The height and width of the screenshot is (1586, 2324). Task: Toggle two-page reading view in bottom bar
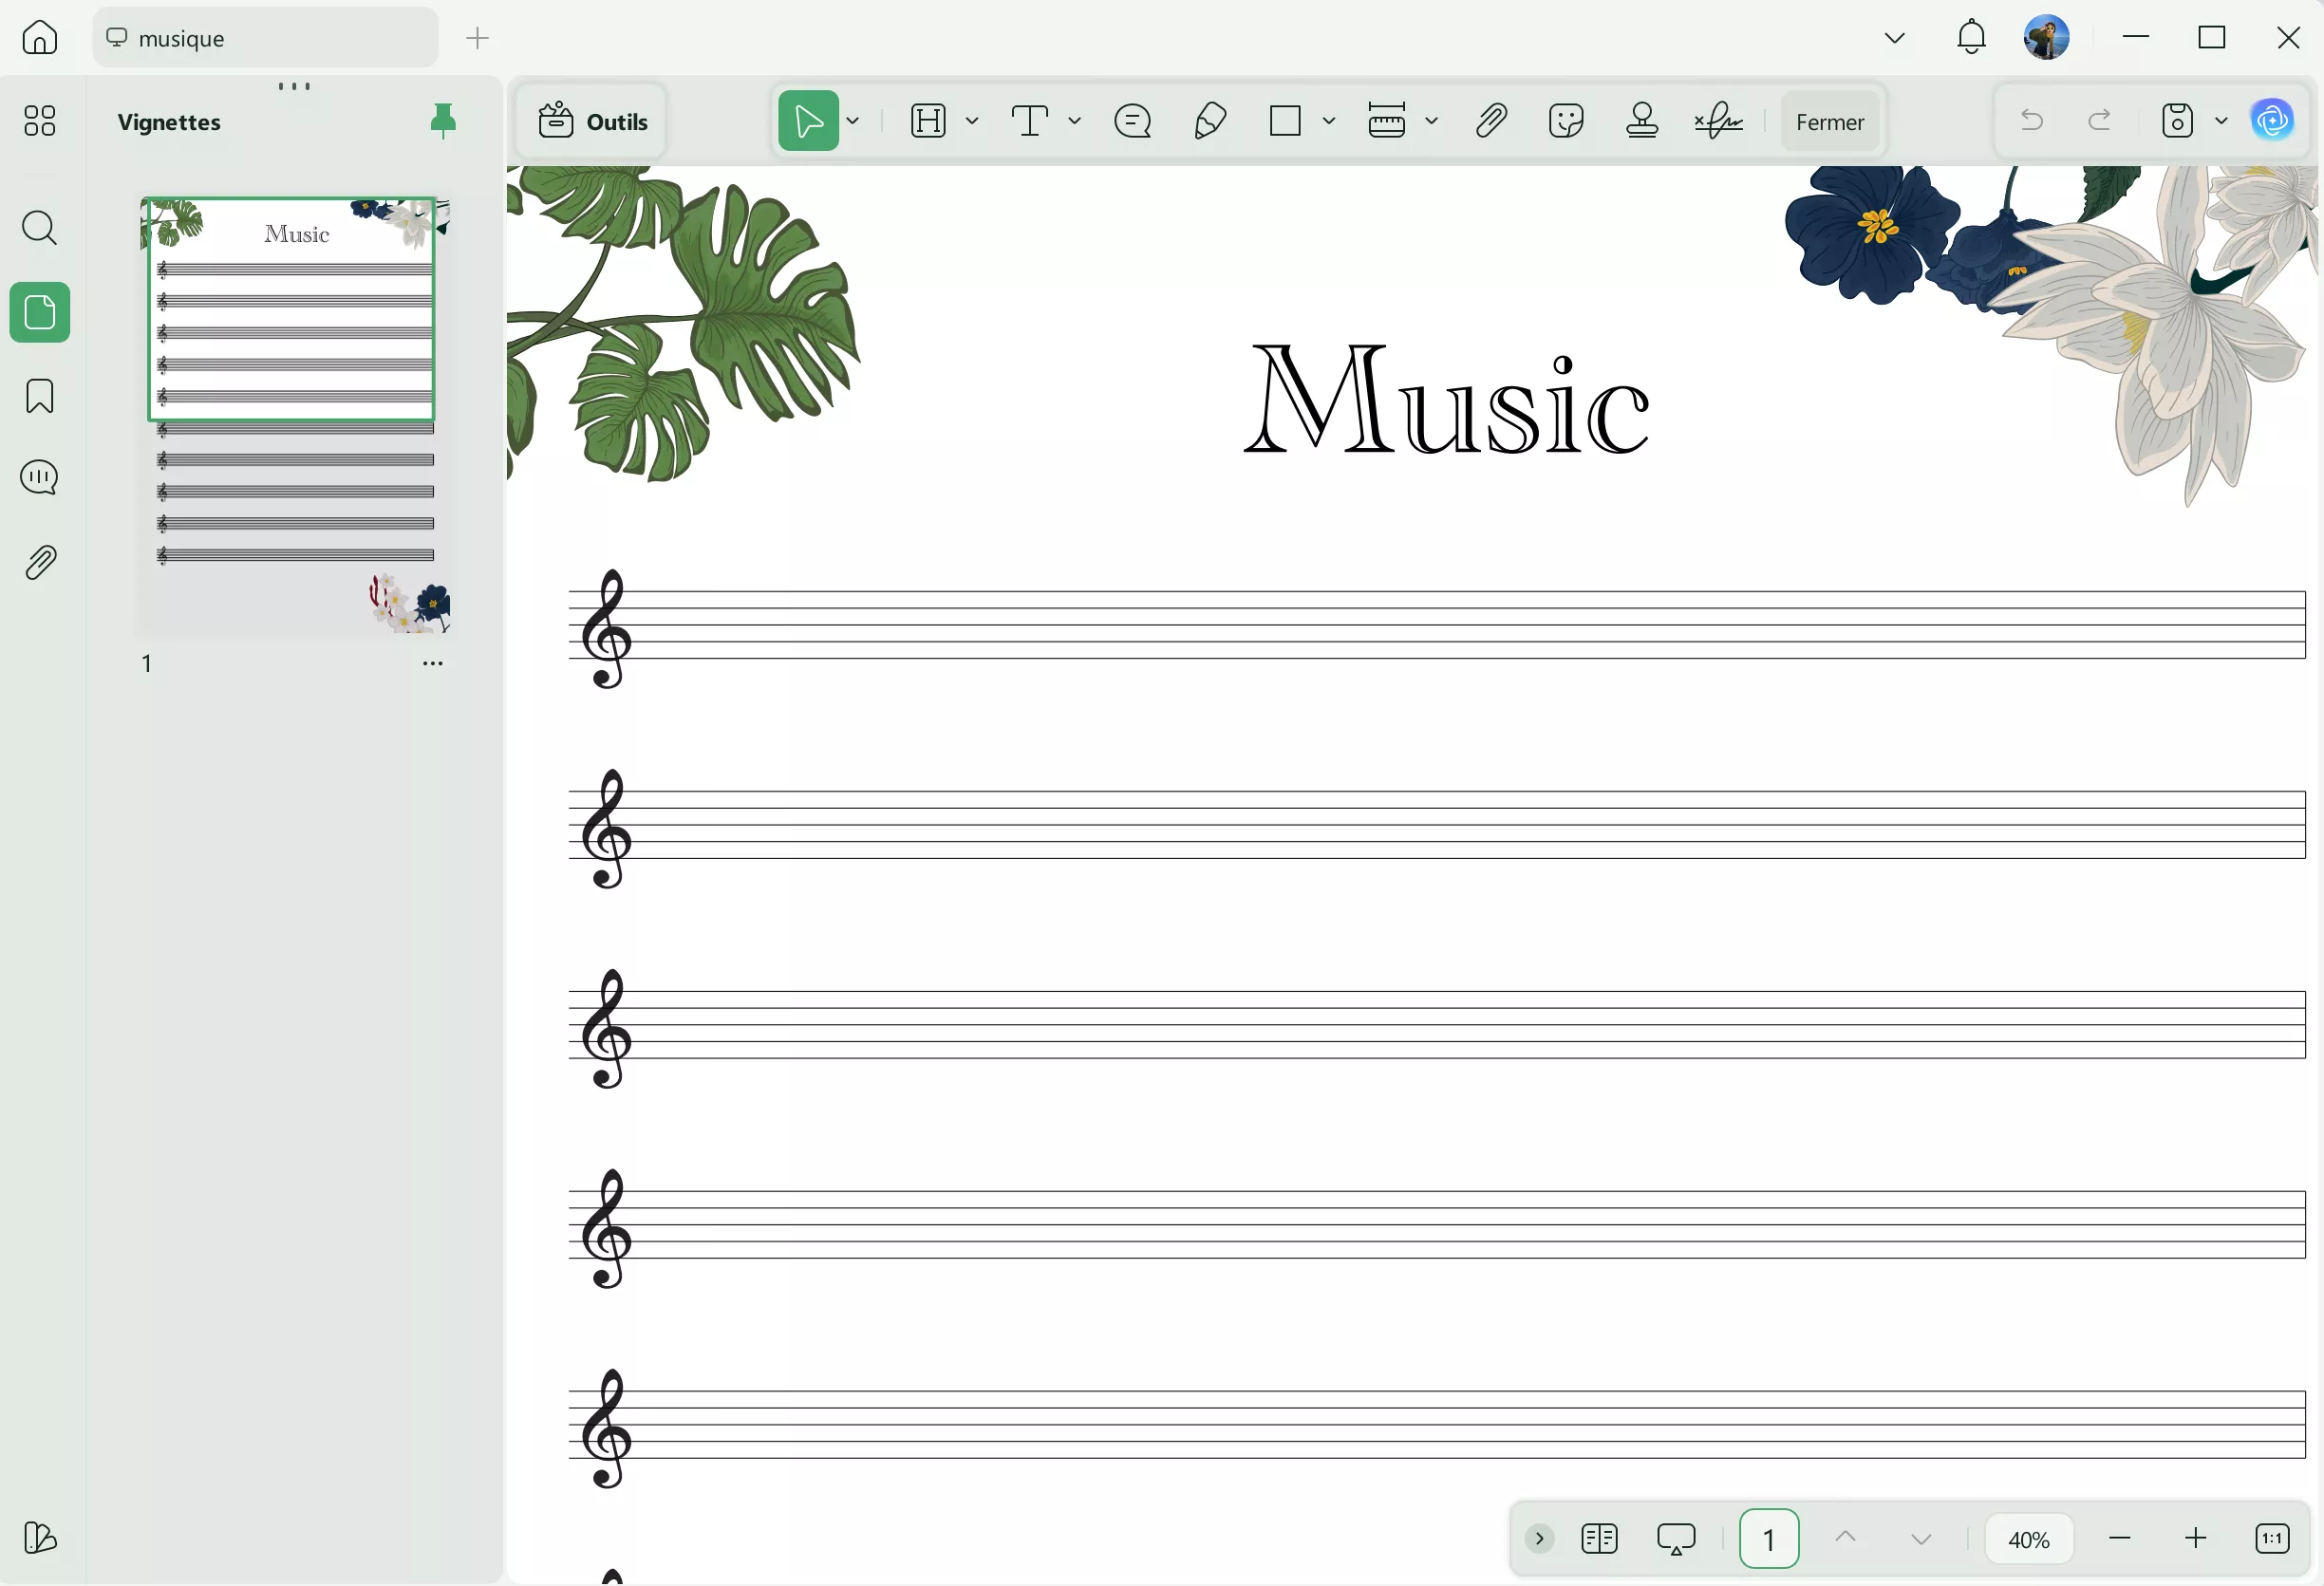point(1599,1539)
